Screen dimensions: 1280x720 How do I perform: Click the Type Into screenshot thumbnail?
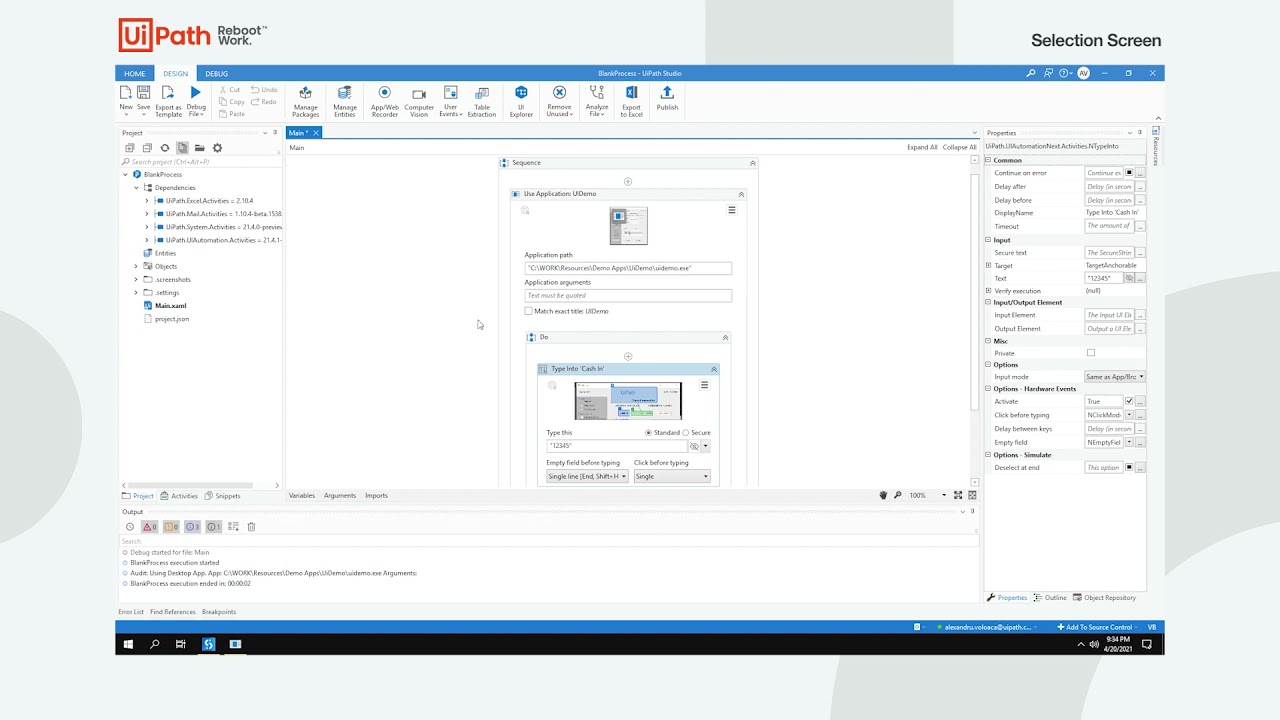[x=628, y=401]
